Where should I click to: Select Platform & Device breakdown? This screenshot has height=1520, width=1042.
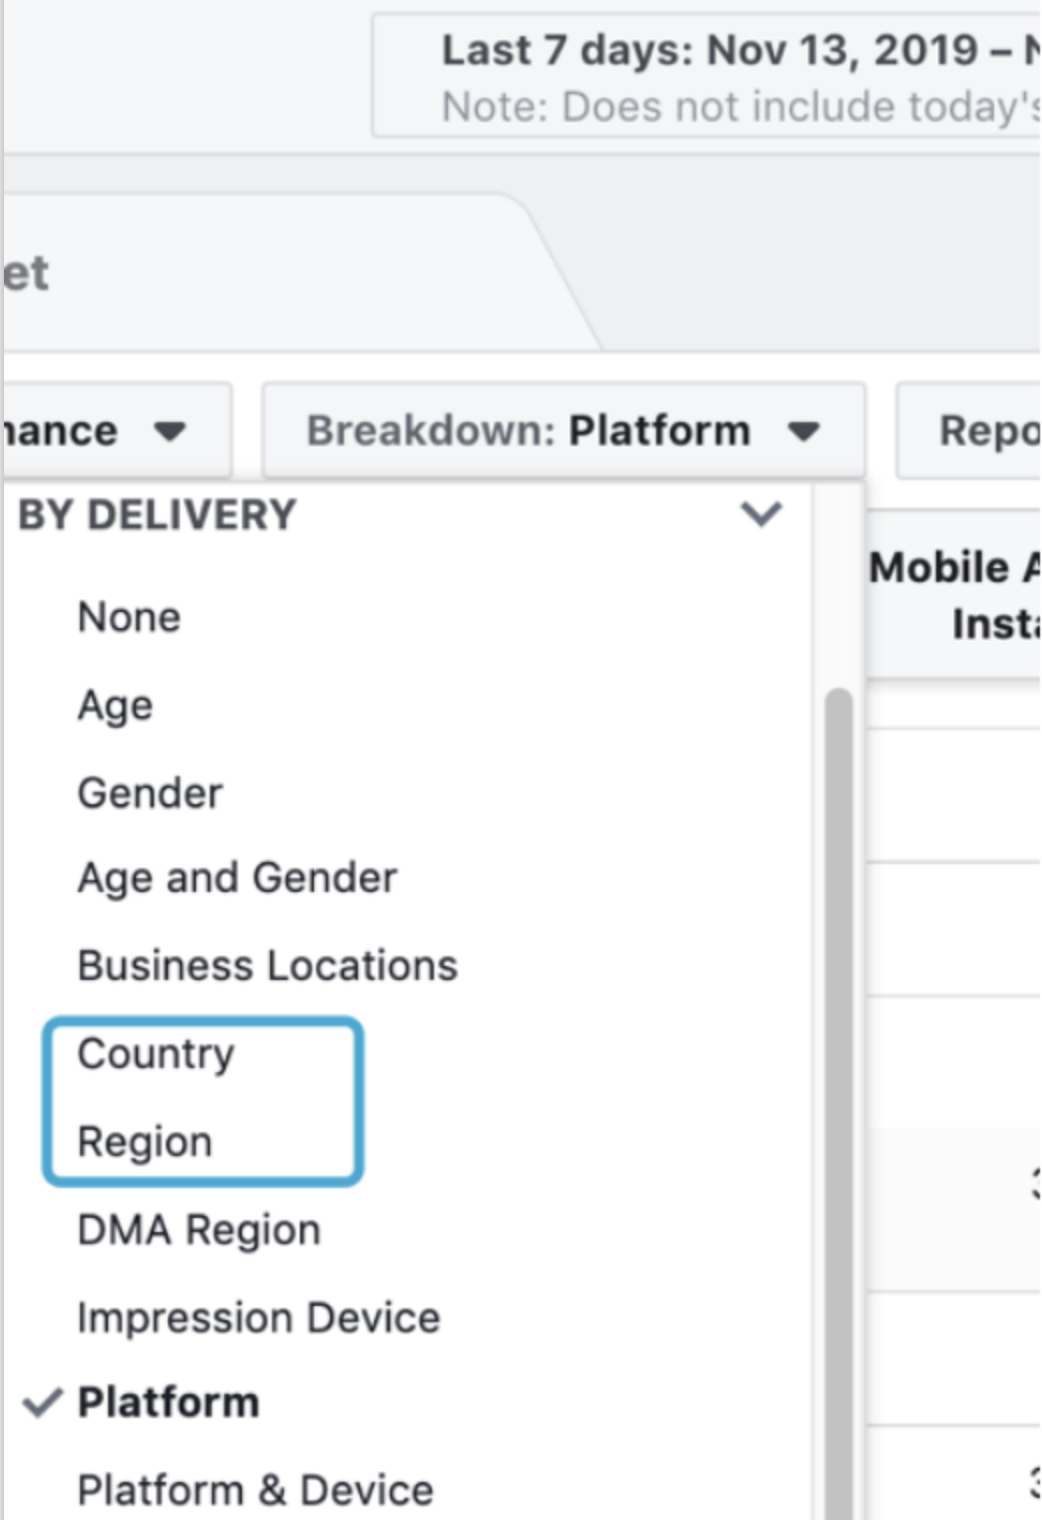click(255, 1490)
